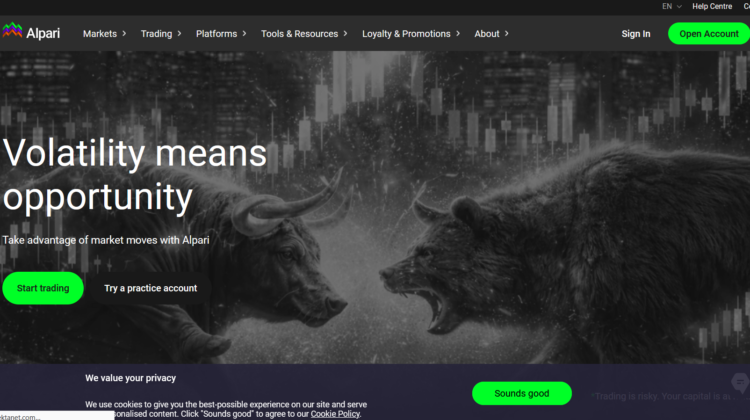Viewport: 750px width, 420px height.
Task: Click the Sign In link
Action: (x=636, y=34)
